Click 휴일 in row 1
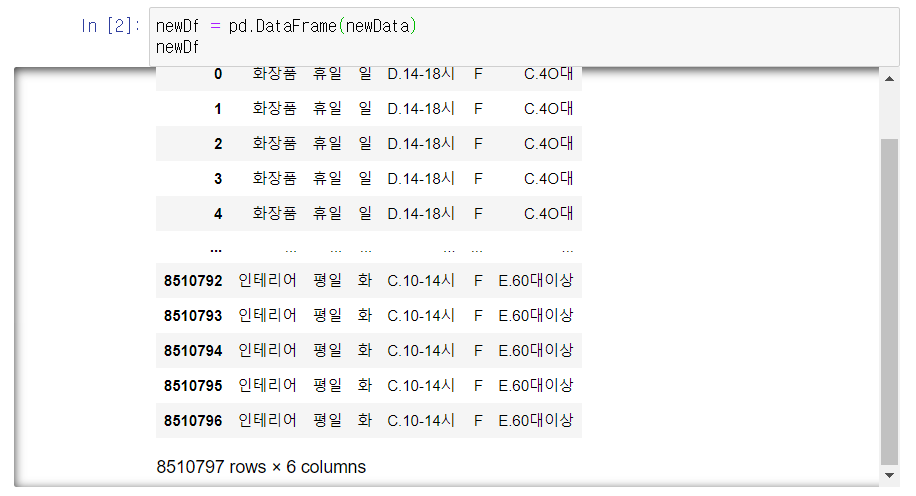 [x=327, y=109]
